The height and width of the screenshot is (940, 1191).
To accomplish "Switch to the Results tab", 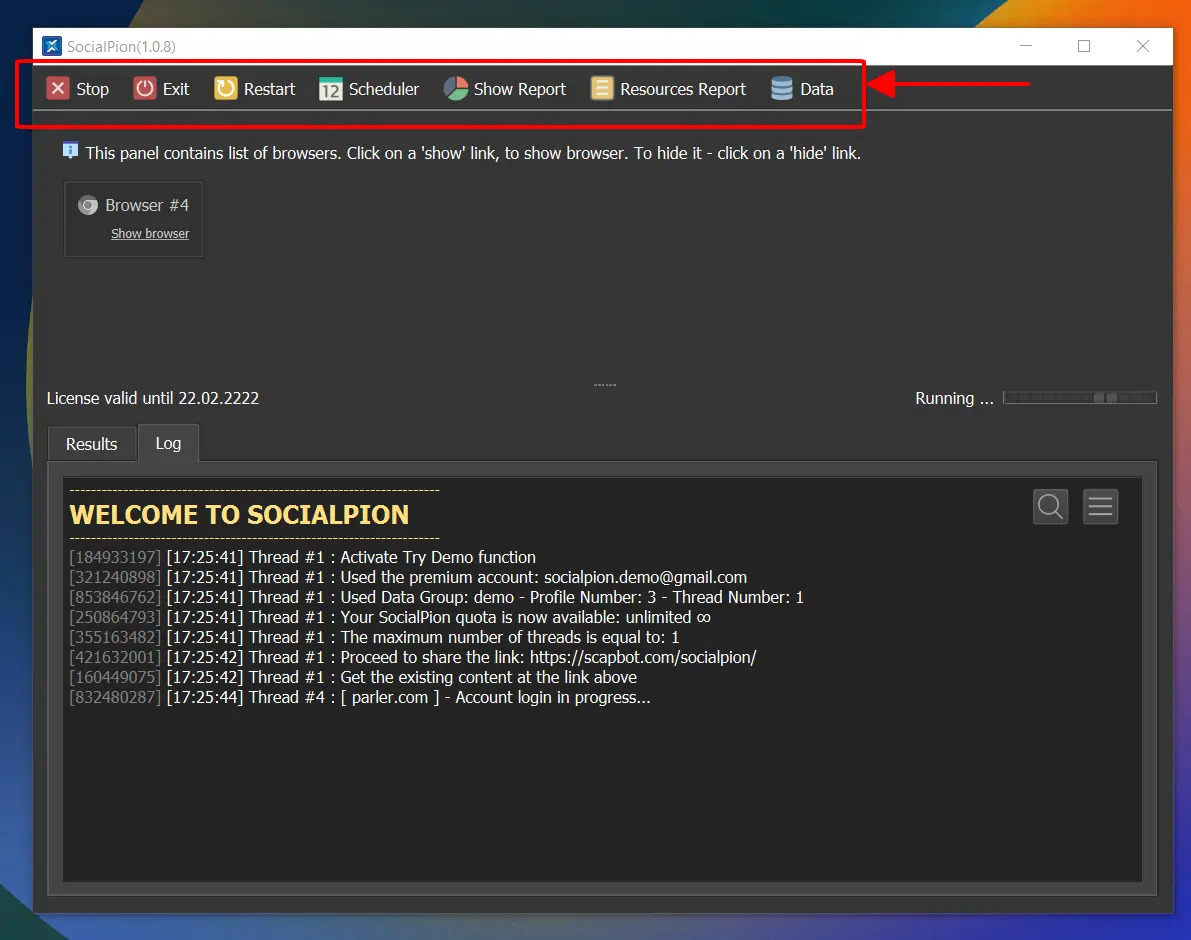I will [92, 444].
